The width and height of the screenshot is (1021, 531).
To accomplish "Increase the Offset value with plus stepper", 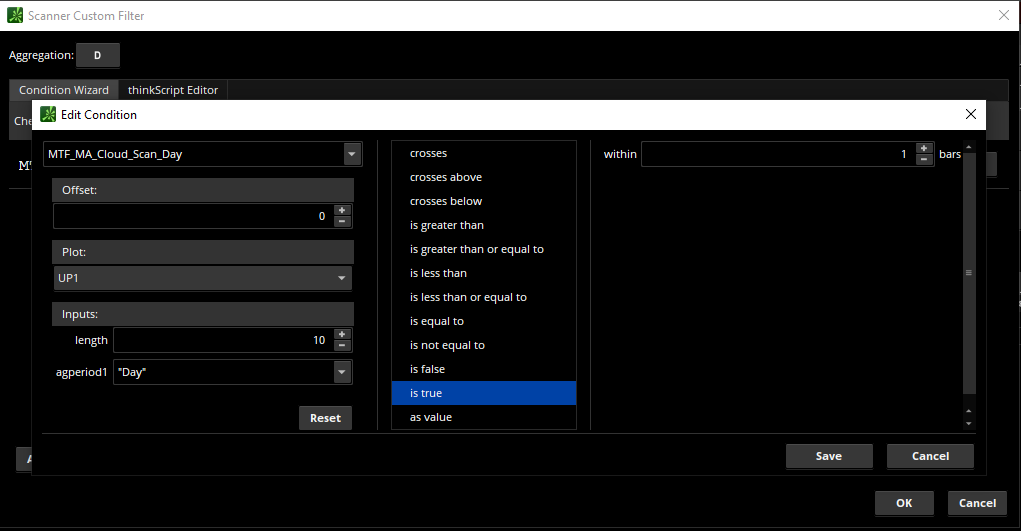I will click(342, 210).
